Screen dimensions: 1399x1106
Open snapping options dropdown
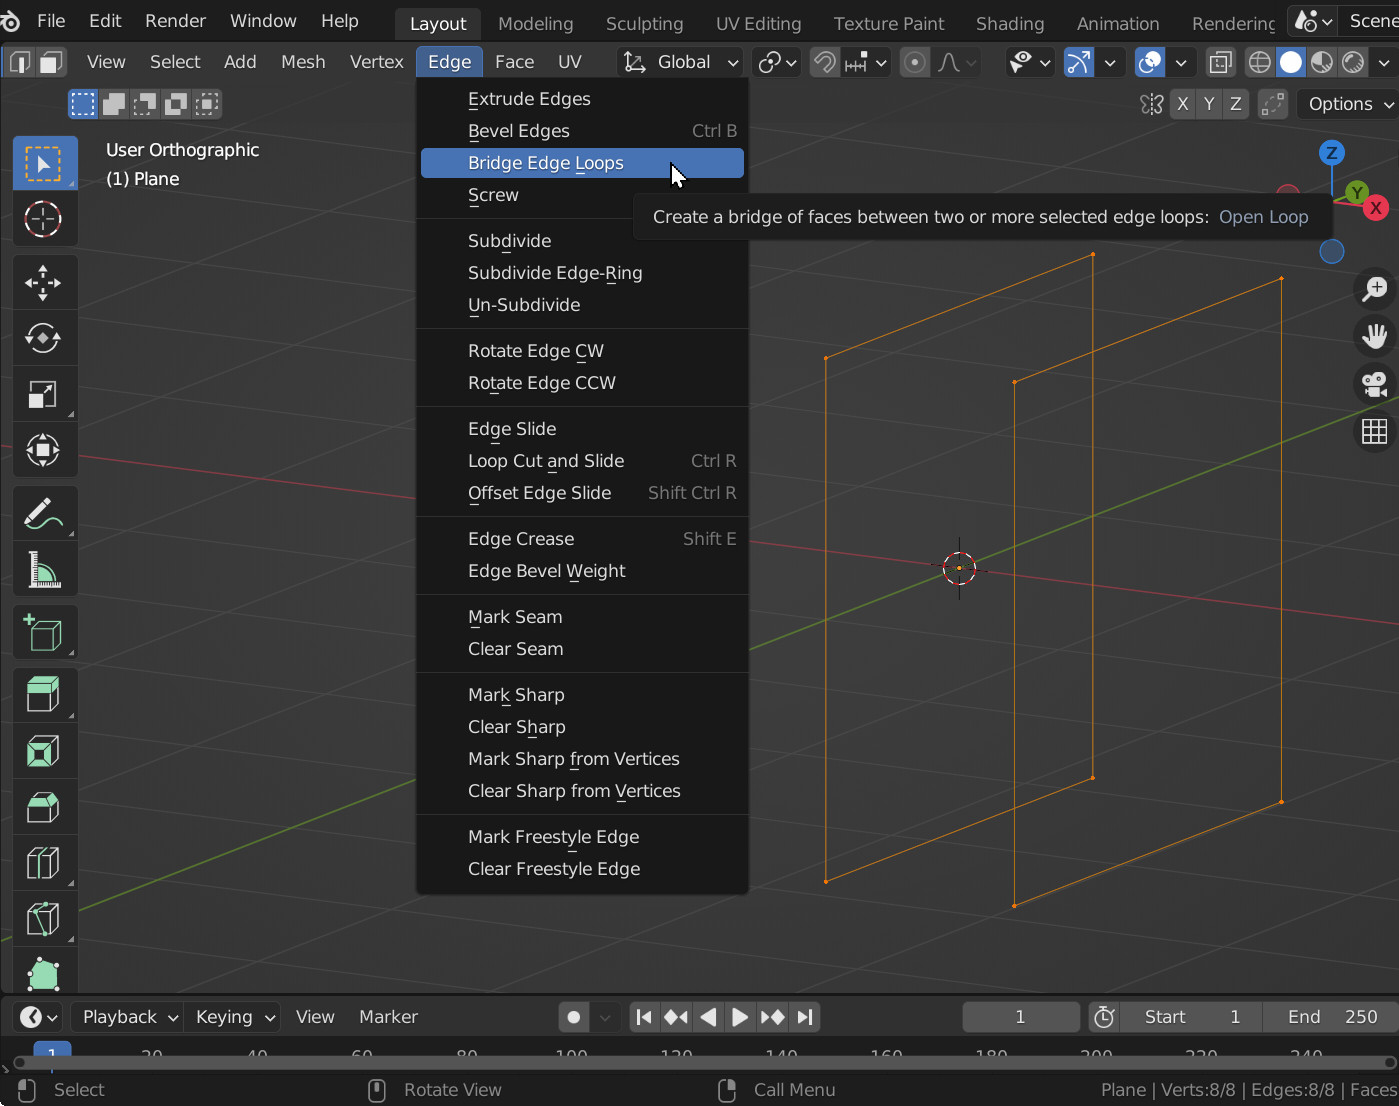pos(866,62)
